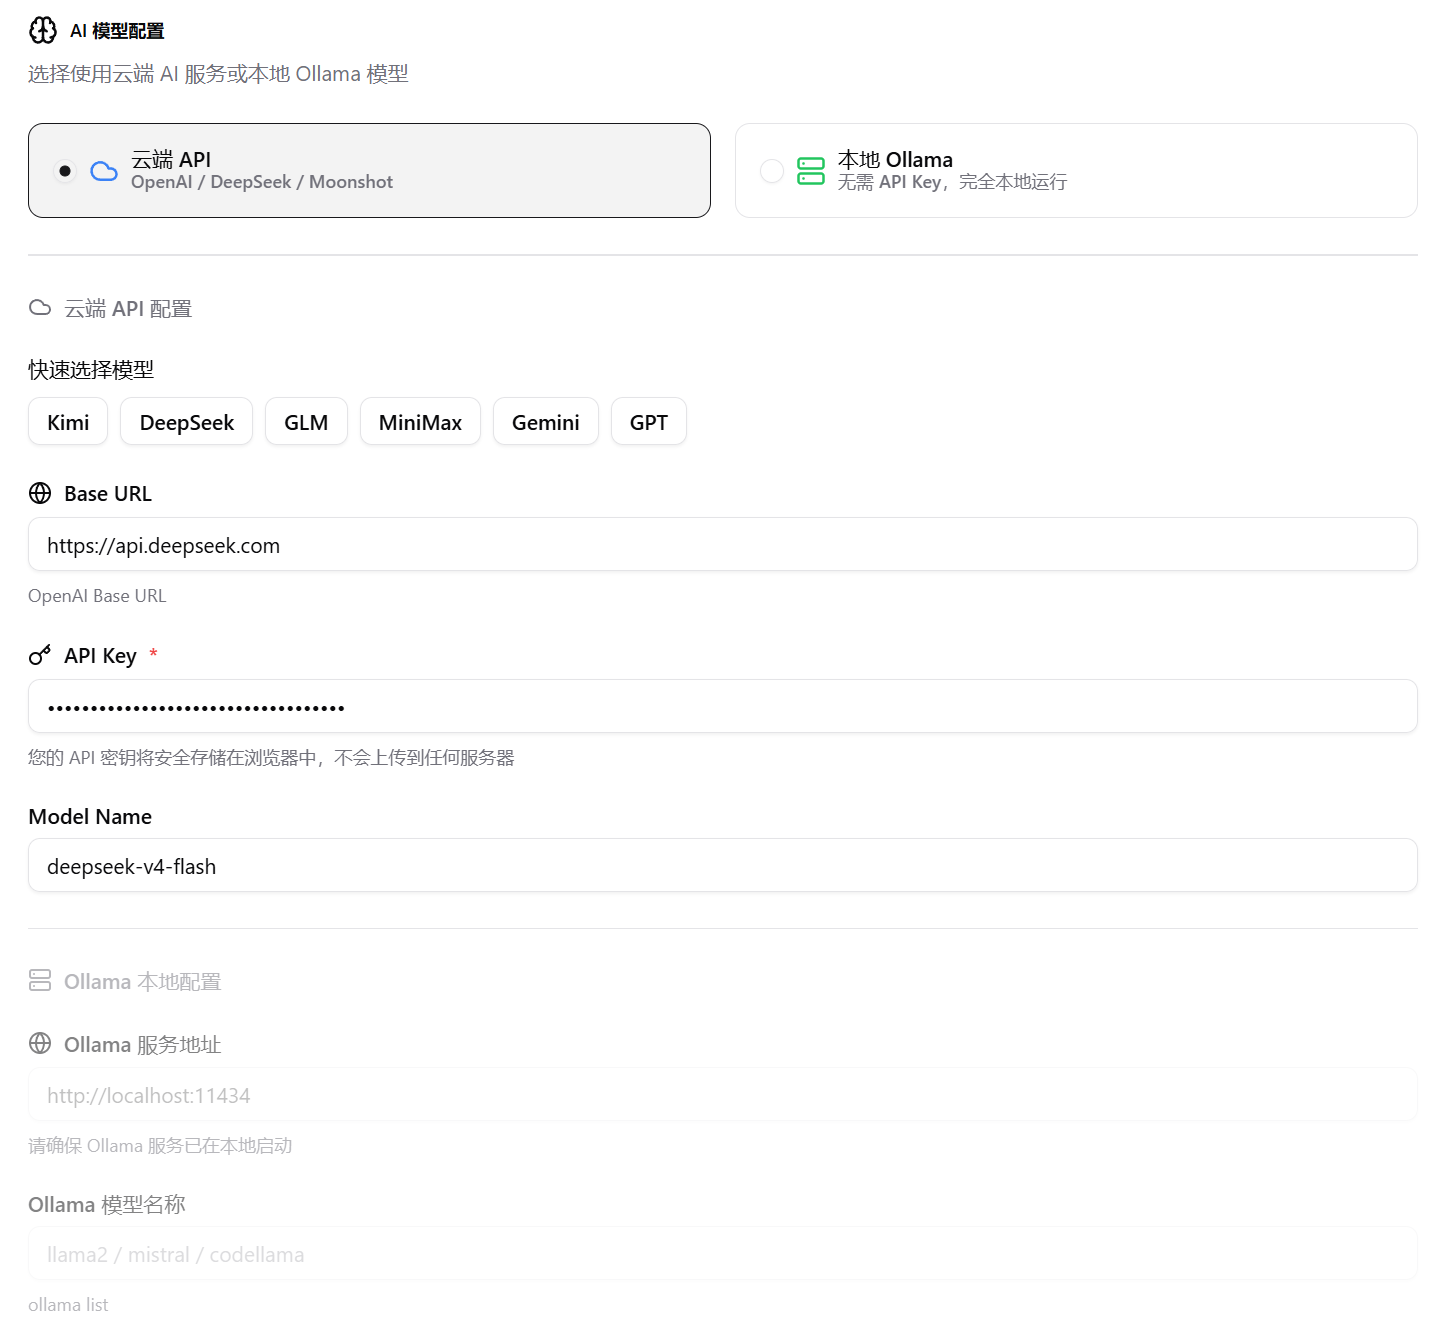
Task: Select the GPT quick model button
Action: pyautogui.click(x=649, y=422)
